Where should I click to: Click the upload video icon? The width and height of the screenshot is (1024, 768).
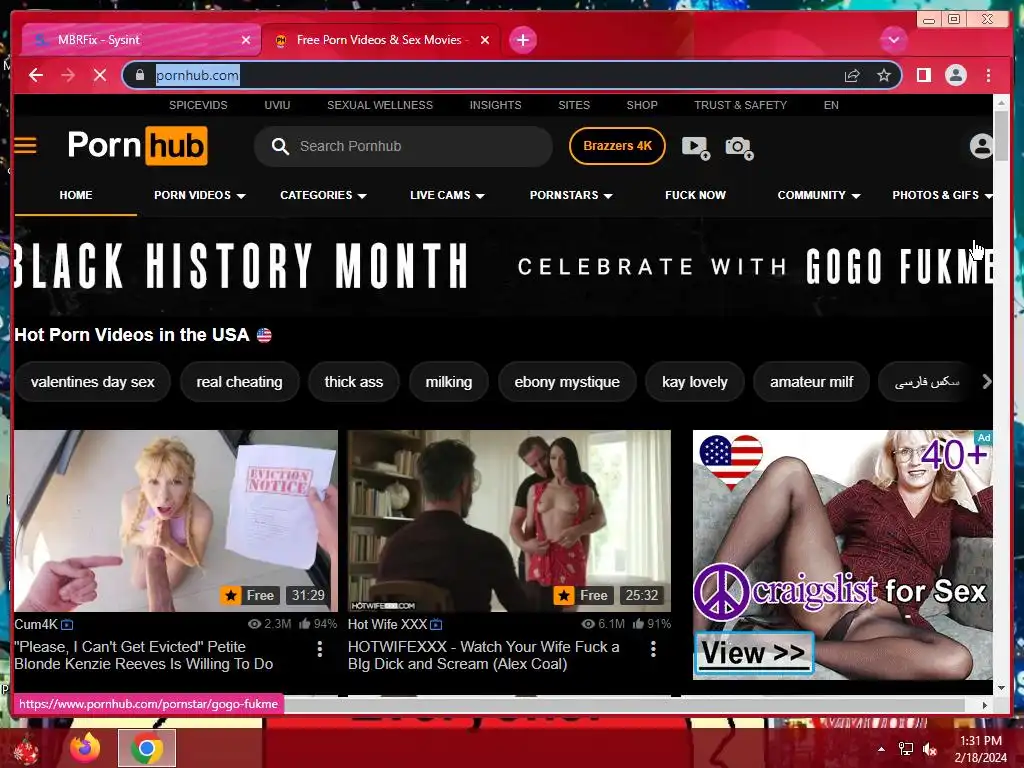click(696, 148)
